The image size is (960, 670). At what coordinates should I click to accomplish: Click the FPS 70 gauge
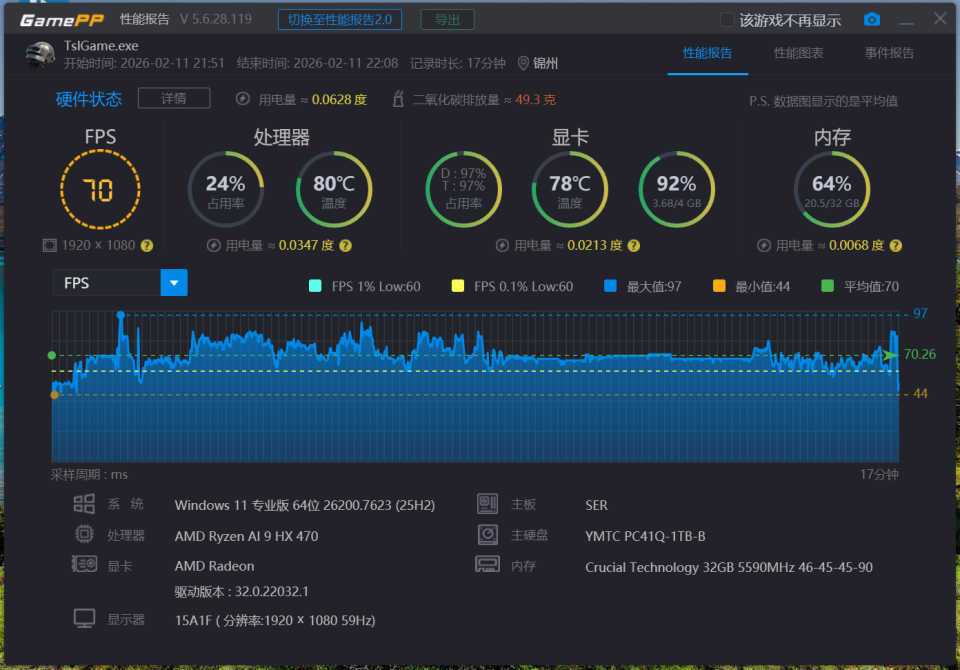[100, 190]
